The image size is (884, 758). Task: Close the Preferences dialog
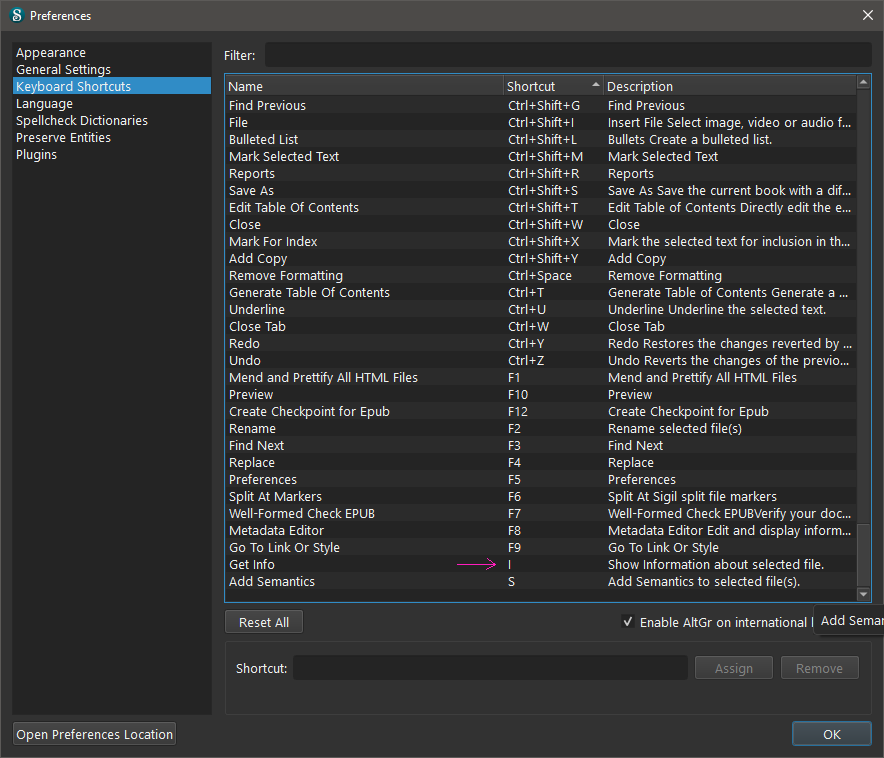868,15
